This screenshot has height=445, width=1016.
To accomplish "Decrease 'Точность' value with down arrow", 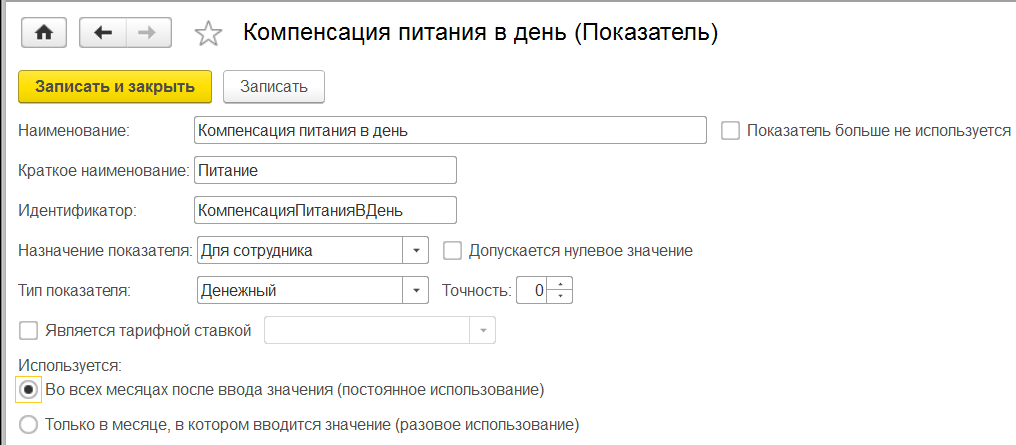I will click(x=561, y=296).
